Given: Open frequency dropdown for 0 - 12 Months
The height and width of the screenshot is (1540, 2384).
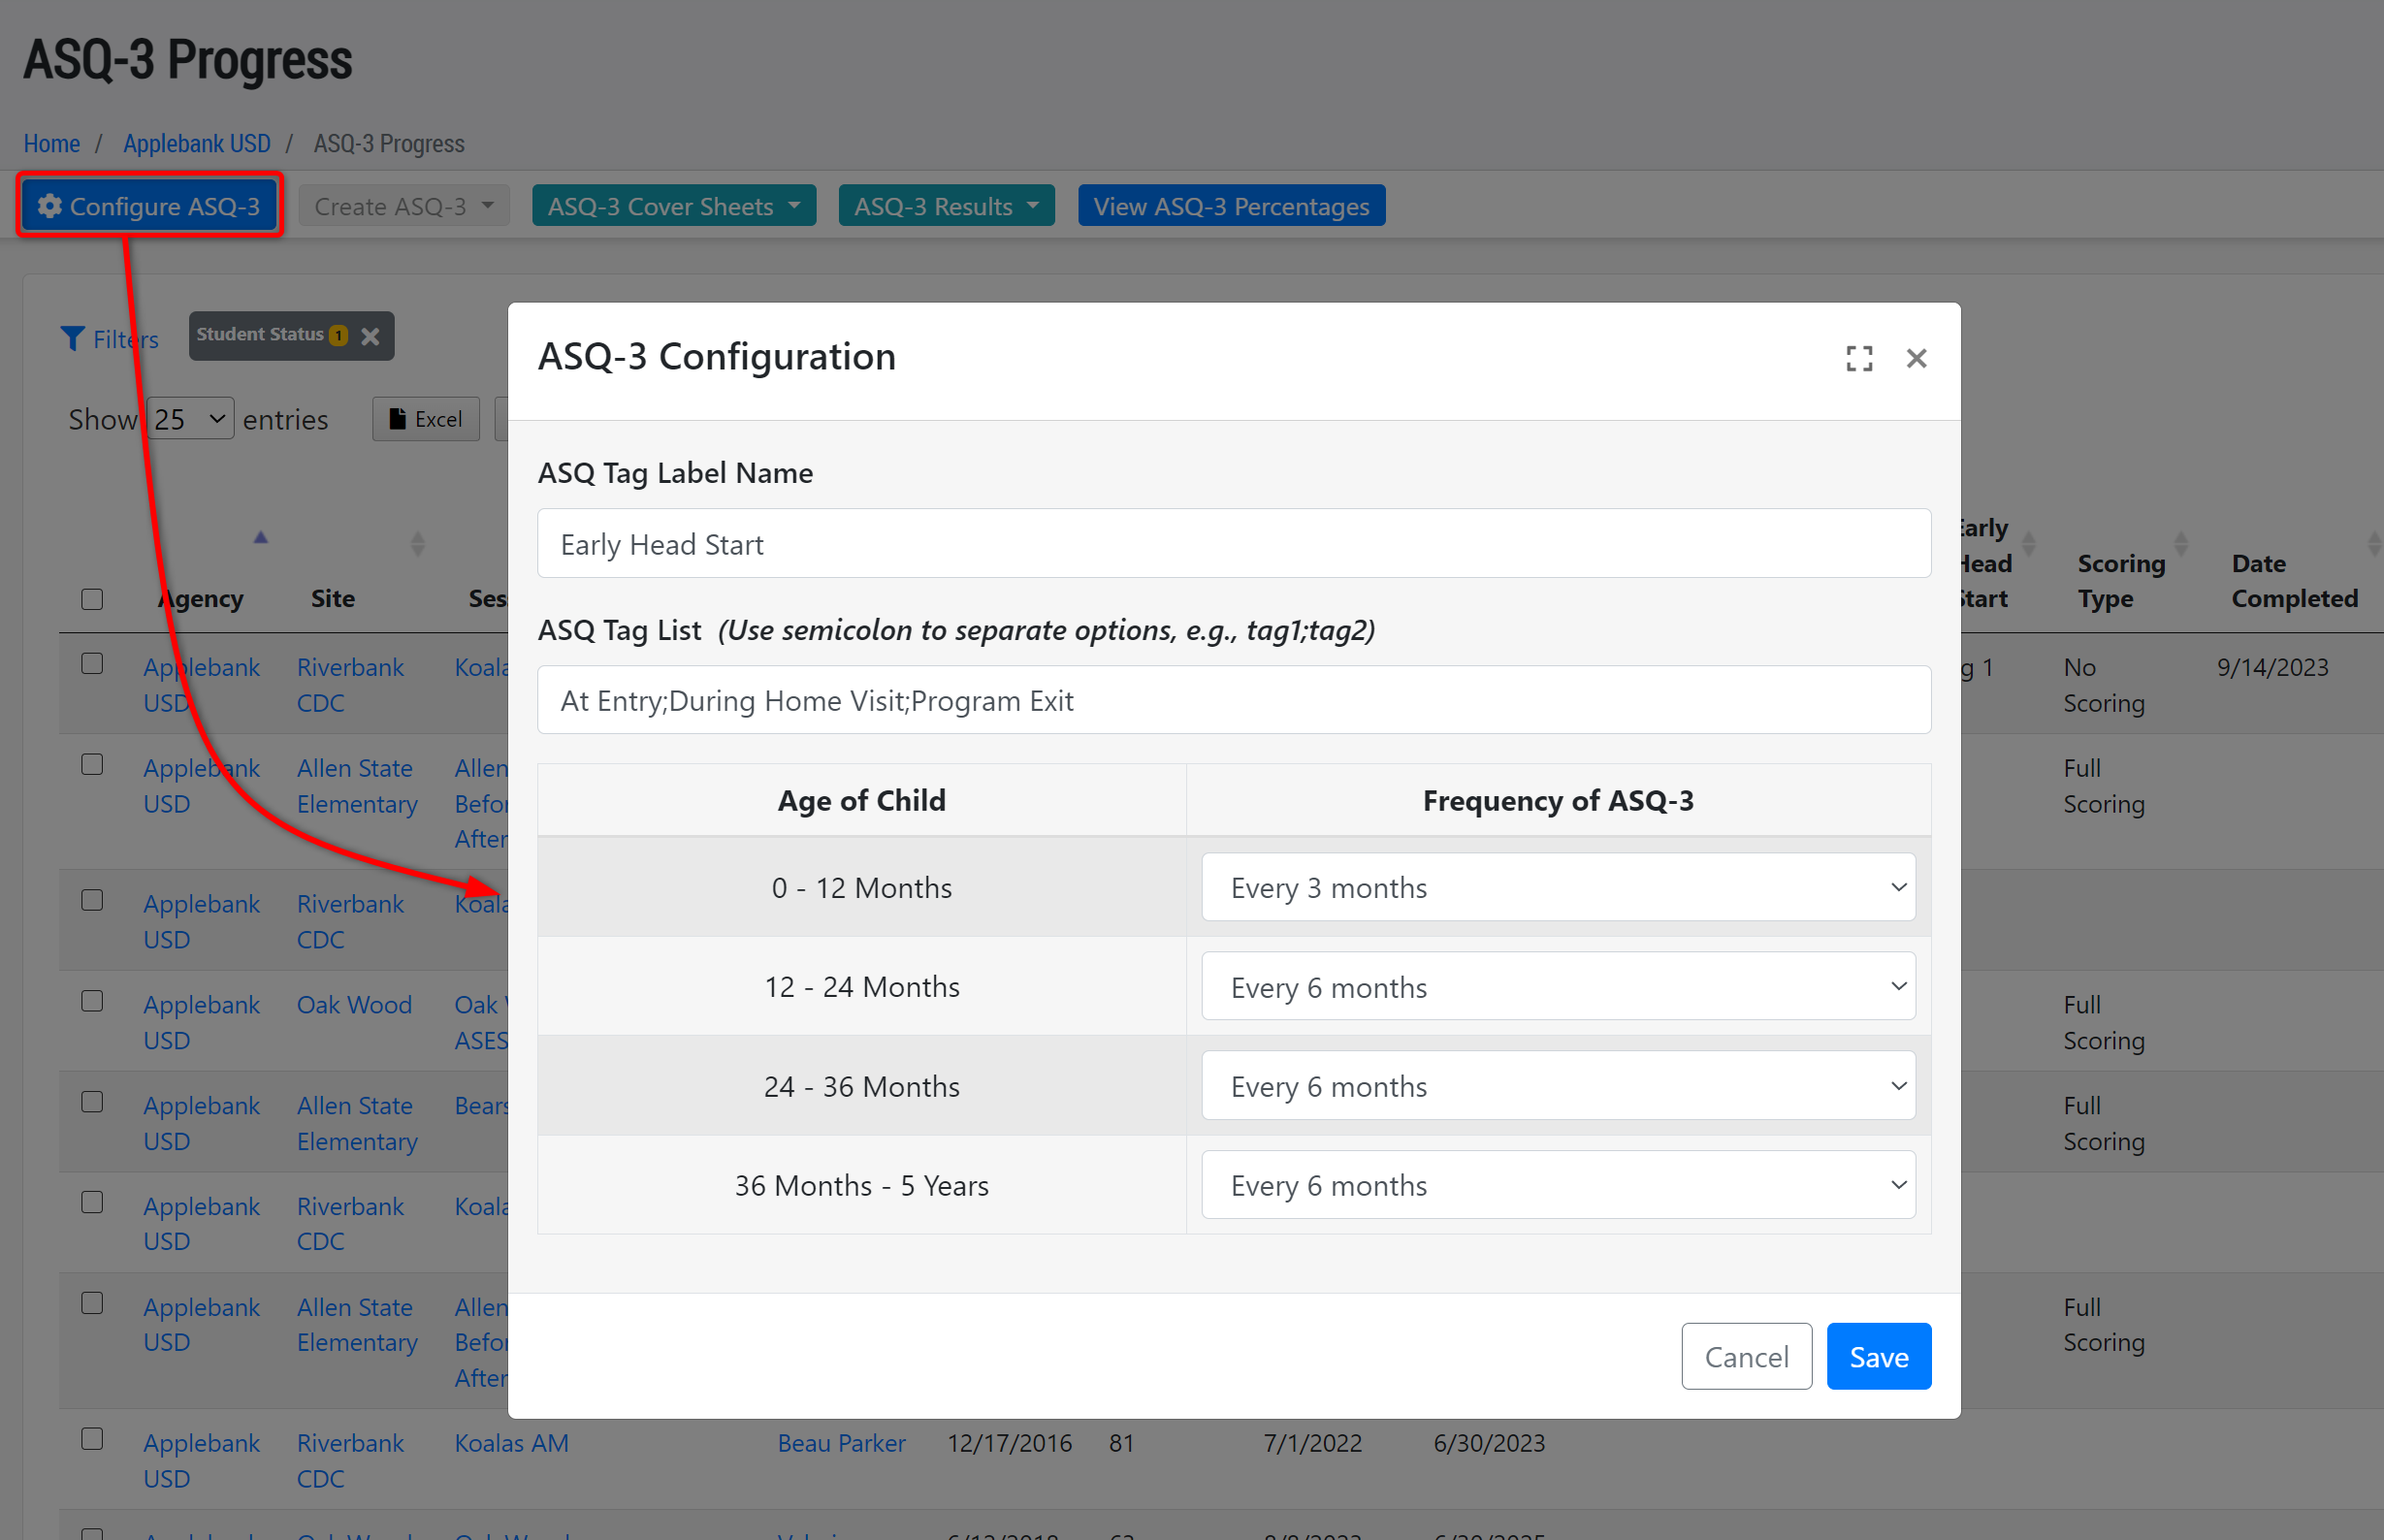Looking at the screenshot, I should 1557,887.
